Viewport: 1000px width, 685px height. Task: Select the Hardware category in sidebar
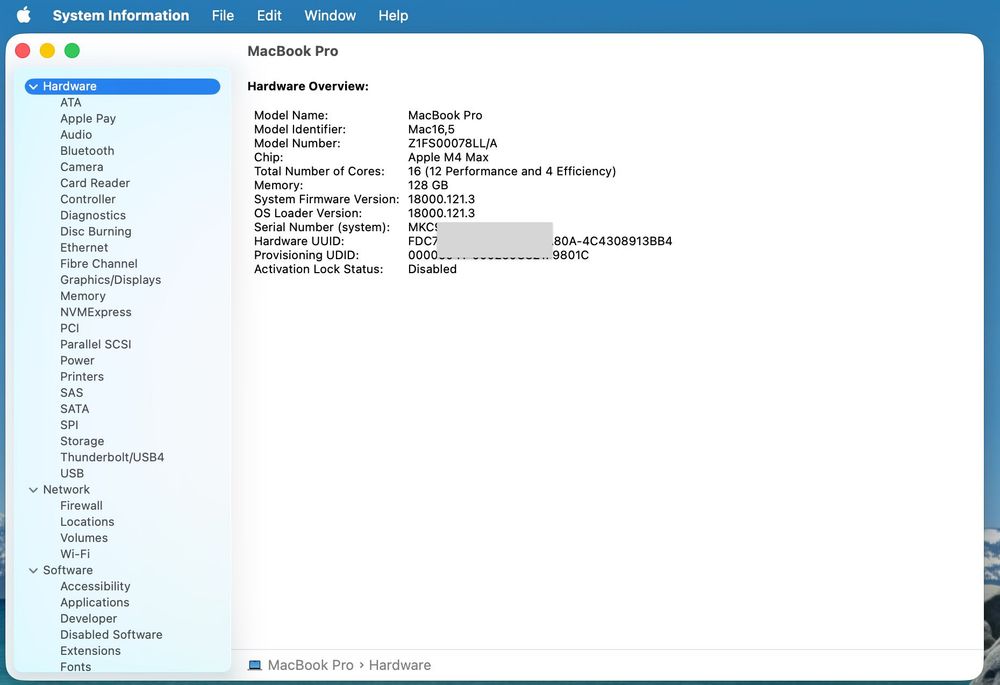pos(122,86)
